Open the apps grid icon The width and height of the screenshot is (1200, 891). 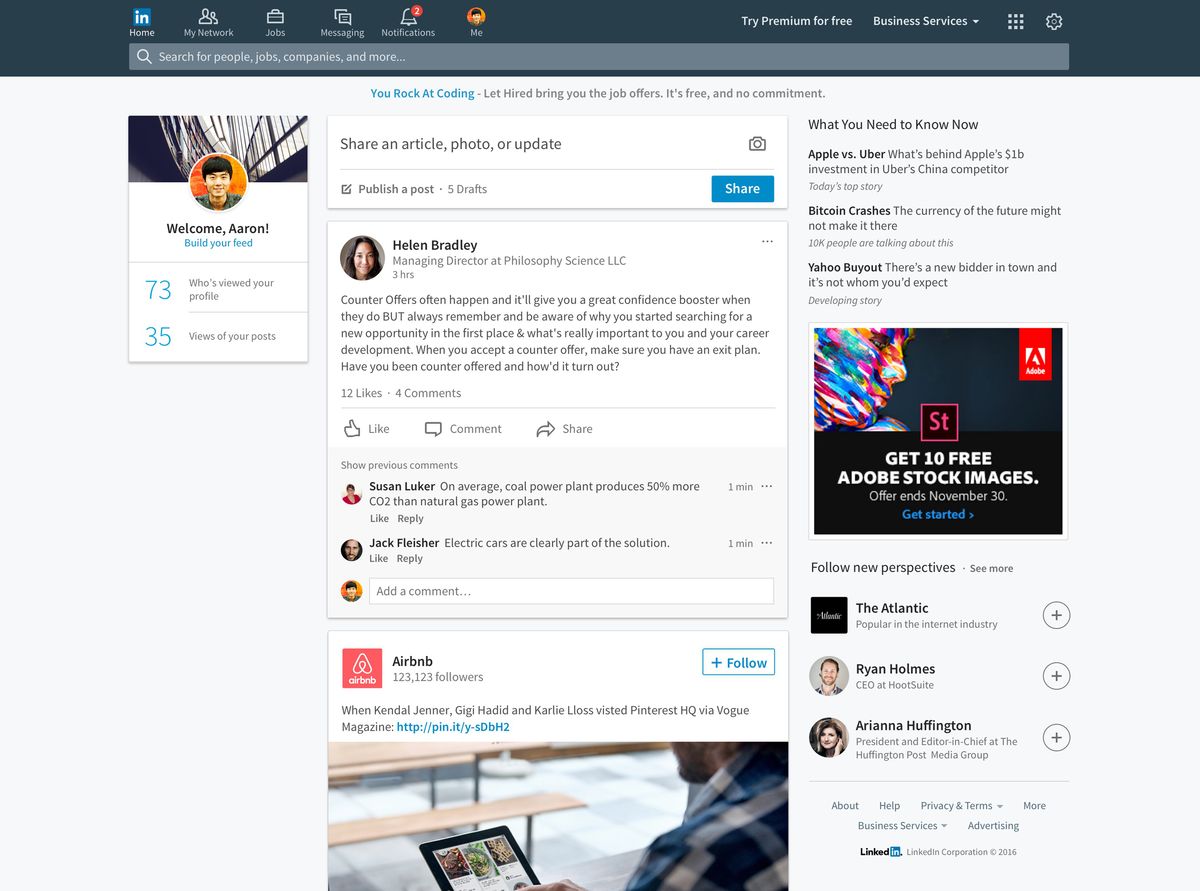[1016, 21]
